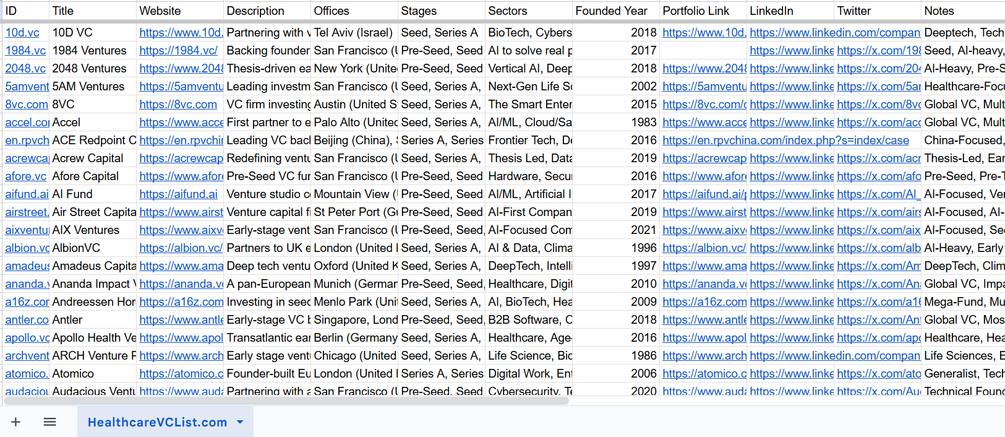Select the Offices column header
1005x437 pixels.
click(x=354, y=11)
